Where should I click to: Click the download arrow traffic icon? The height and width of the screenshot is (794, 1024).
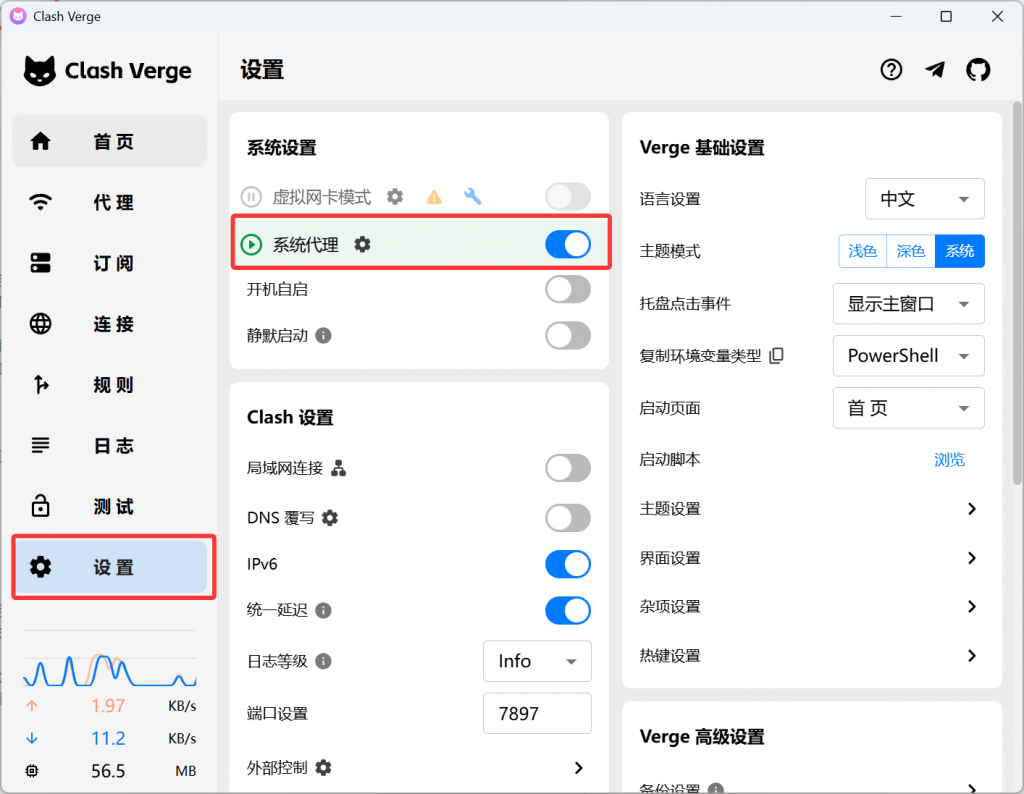click(31, 738)
